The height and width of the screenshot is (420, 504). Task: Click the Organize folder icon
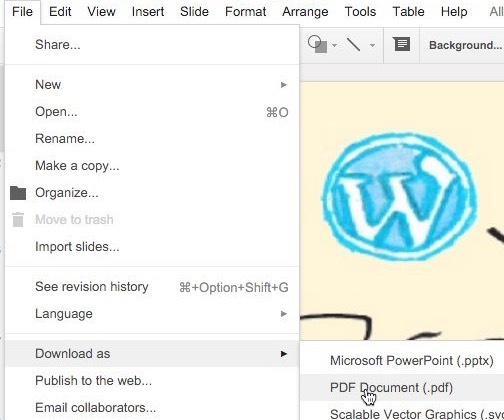click(18, 193)
